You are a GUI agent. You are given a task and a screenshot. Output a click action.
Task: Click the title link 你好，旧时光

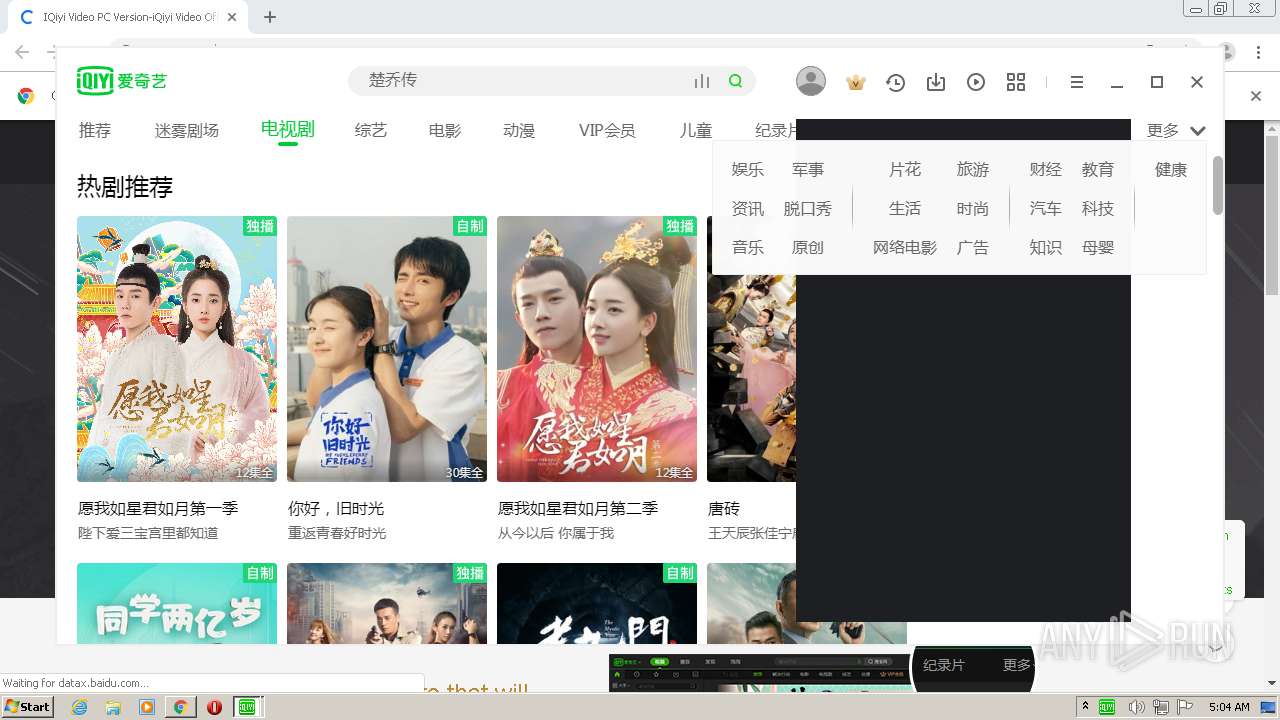(336, 509)
